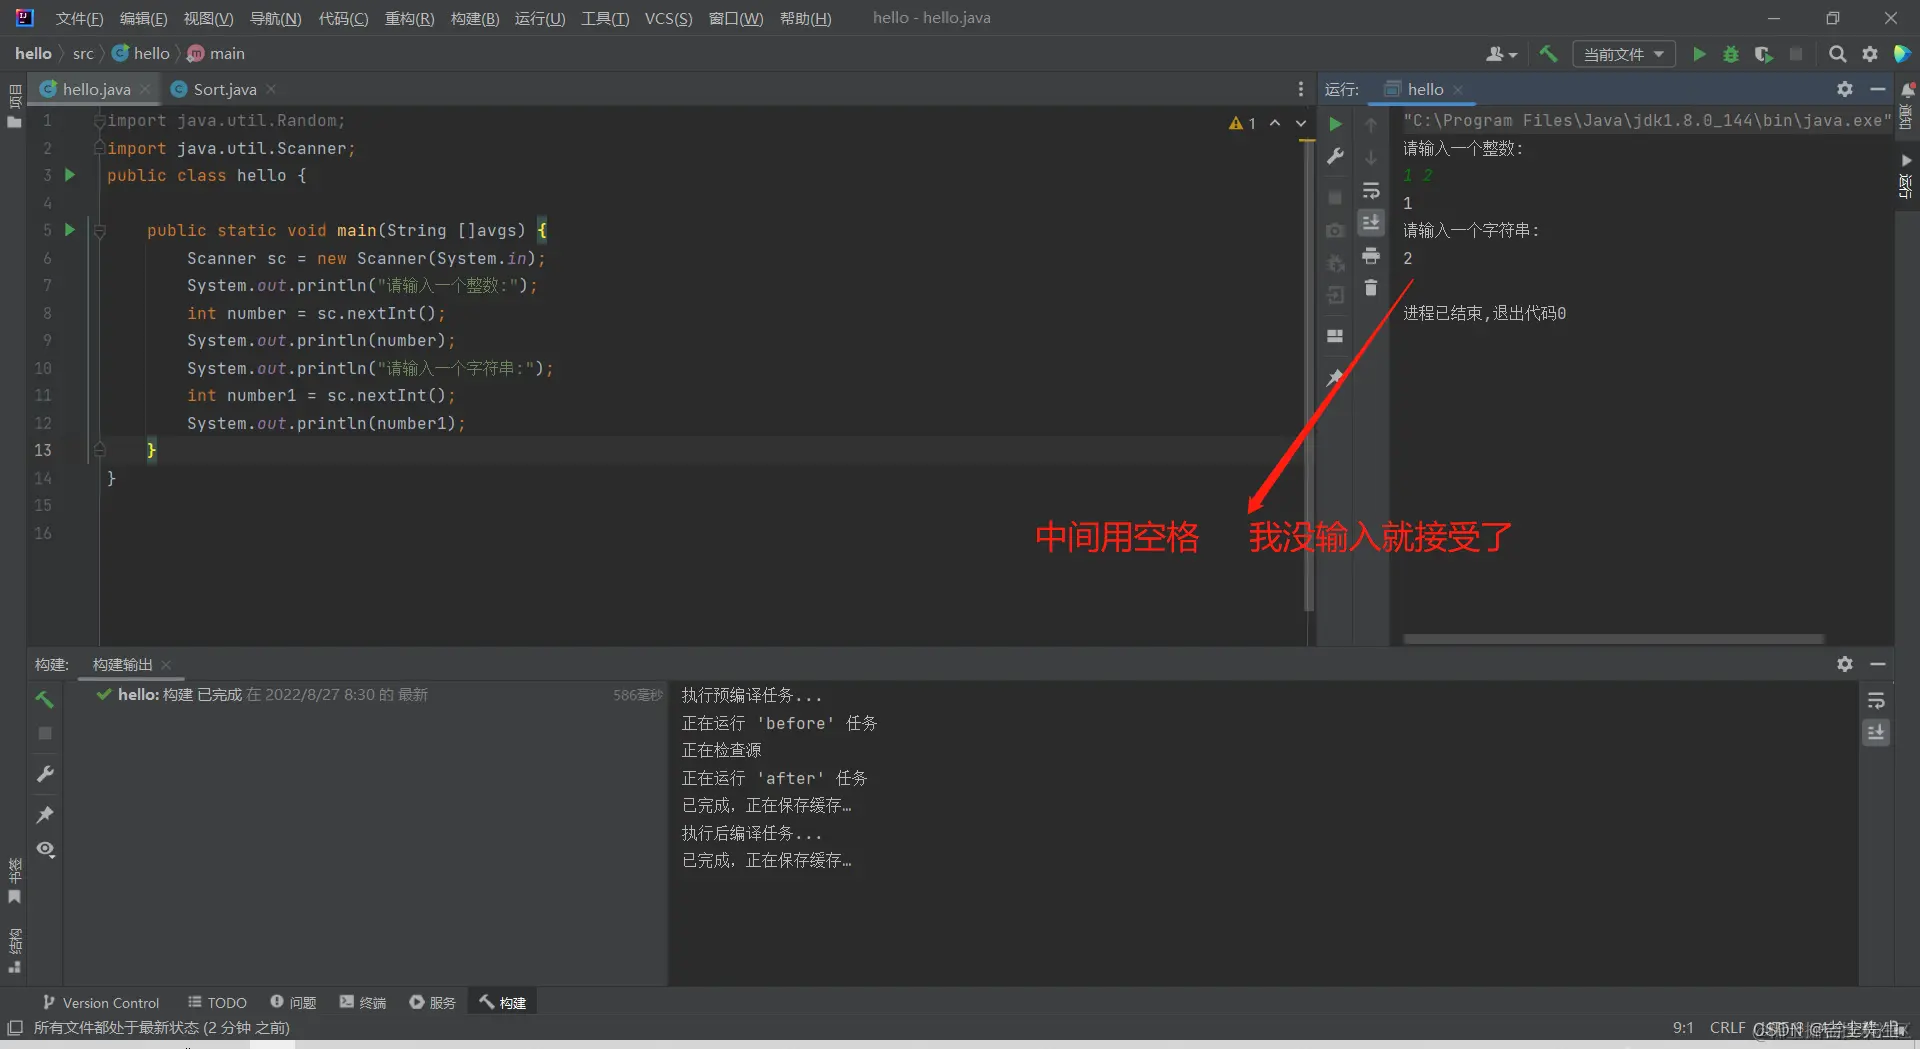Switch to Sort.java editor tab
The height and width of the screenshot is (1049, 1920).
tap(225, 89)
